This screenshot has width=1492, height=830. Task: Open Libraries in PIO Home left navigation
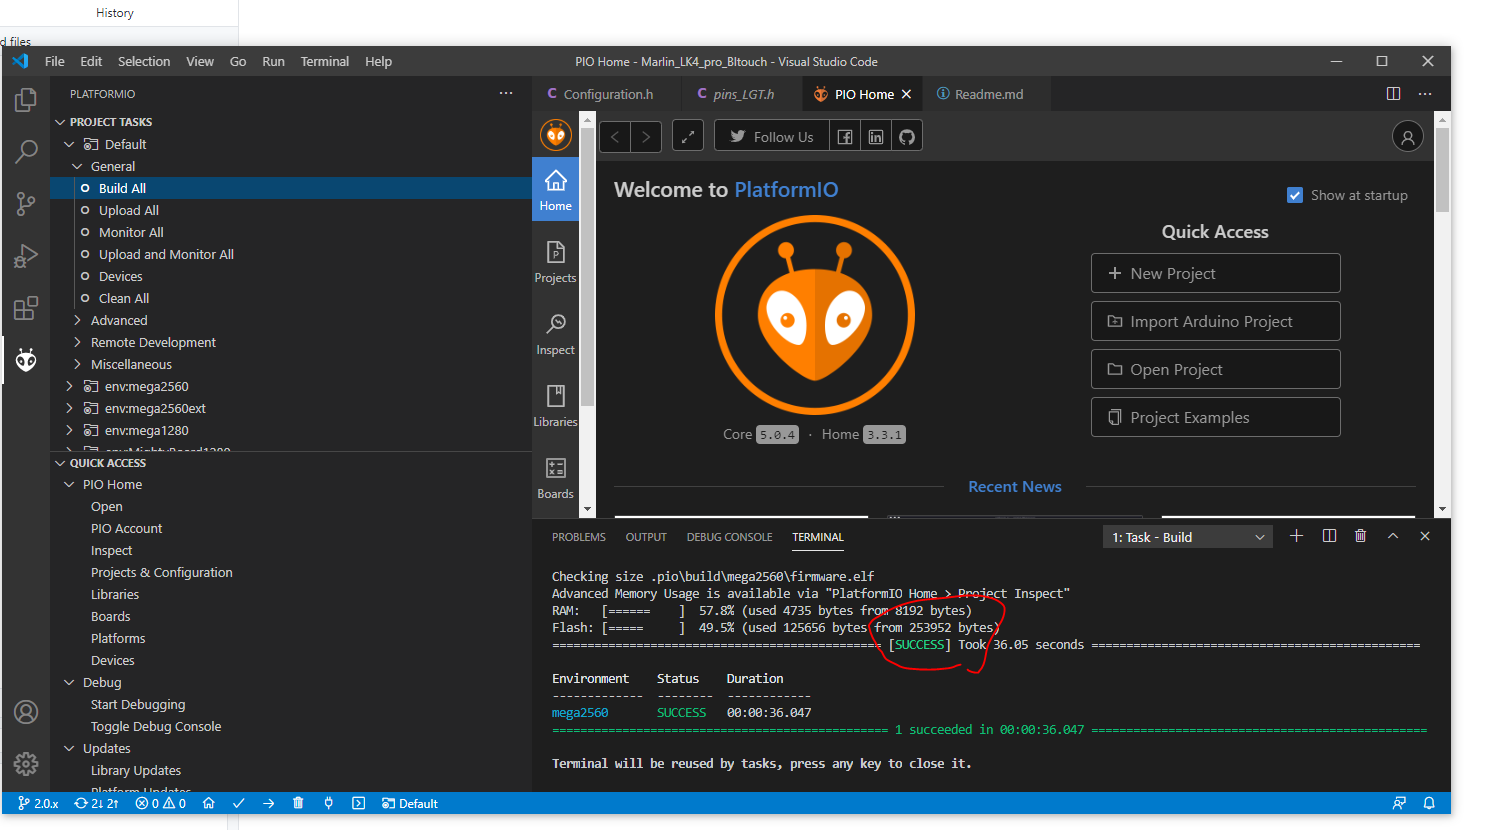click(555, 406)
